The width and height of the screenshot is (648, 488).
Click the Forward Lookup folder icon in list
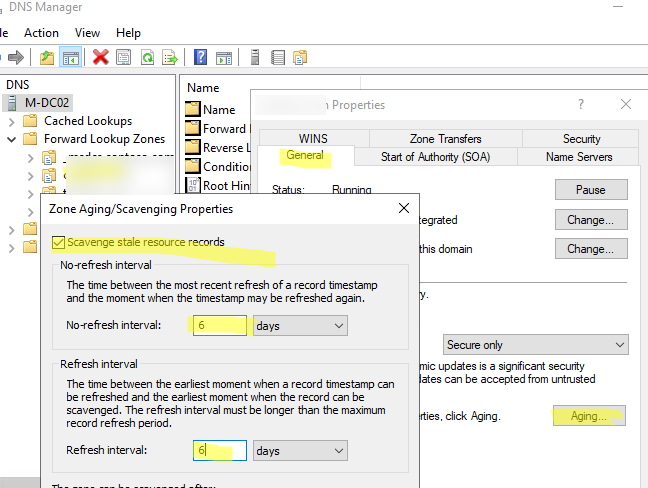[x=193, y=128]
